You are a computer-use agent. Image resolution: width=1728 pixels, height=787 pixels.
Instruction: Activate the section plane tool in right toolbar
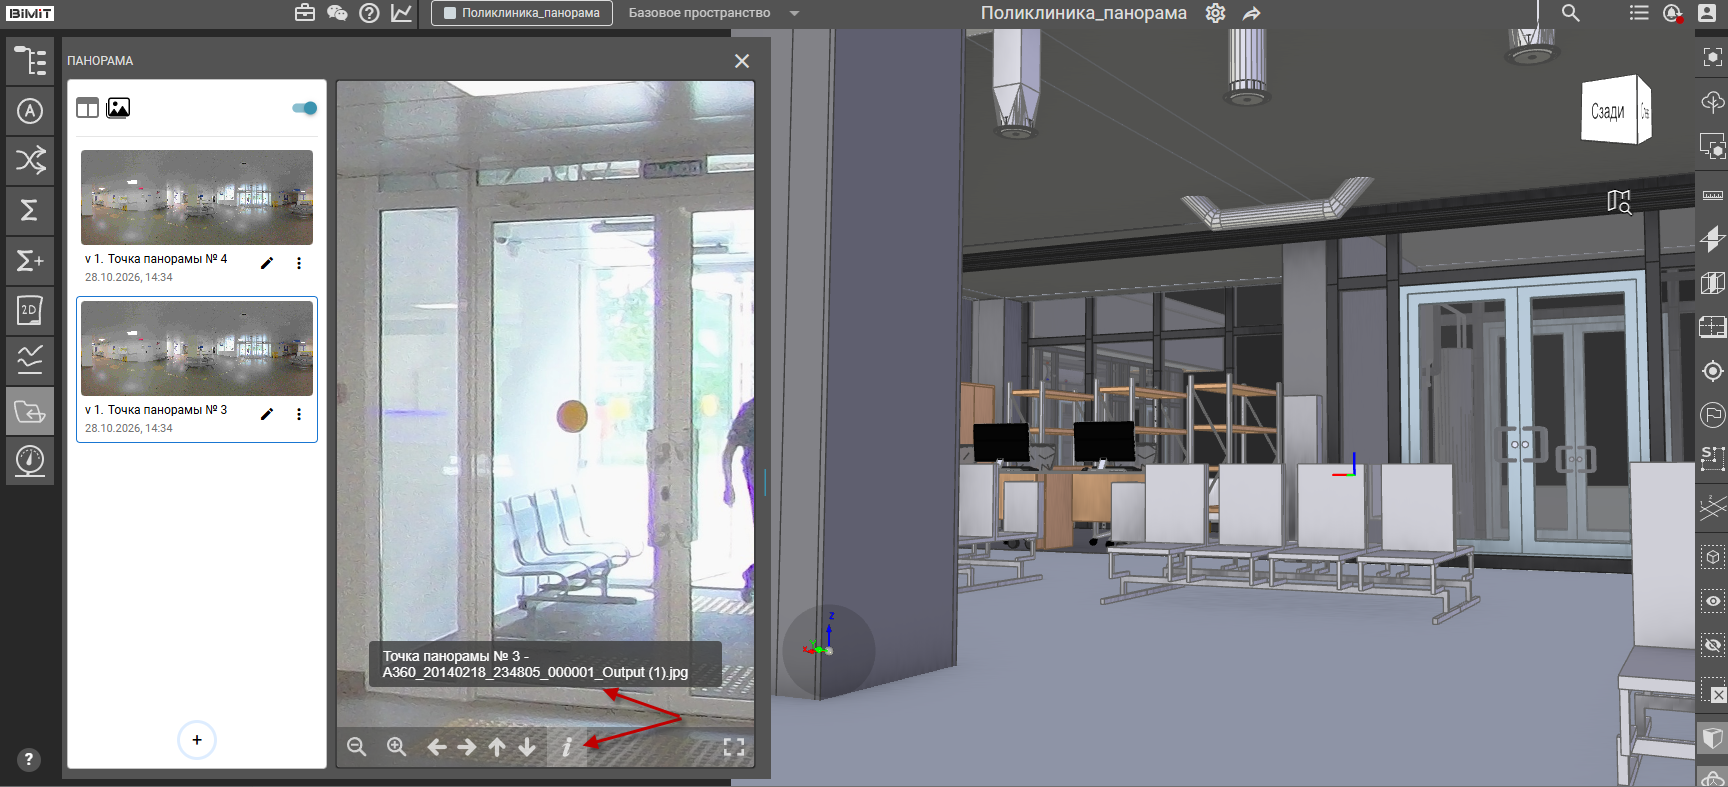[x=1713, y=238]
